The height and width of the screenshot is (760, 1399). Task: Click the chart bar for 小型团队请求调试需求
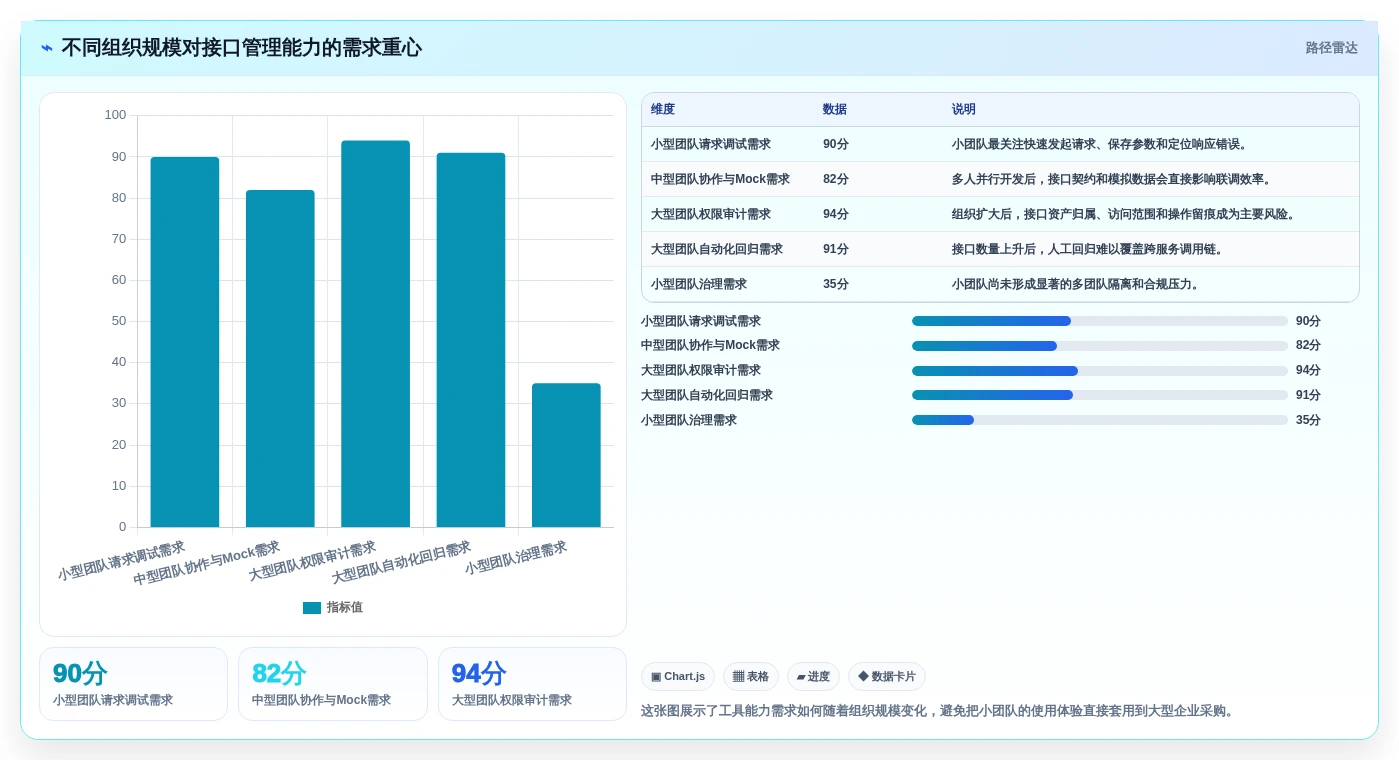(185, 342)
